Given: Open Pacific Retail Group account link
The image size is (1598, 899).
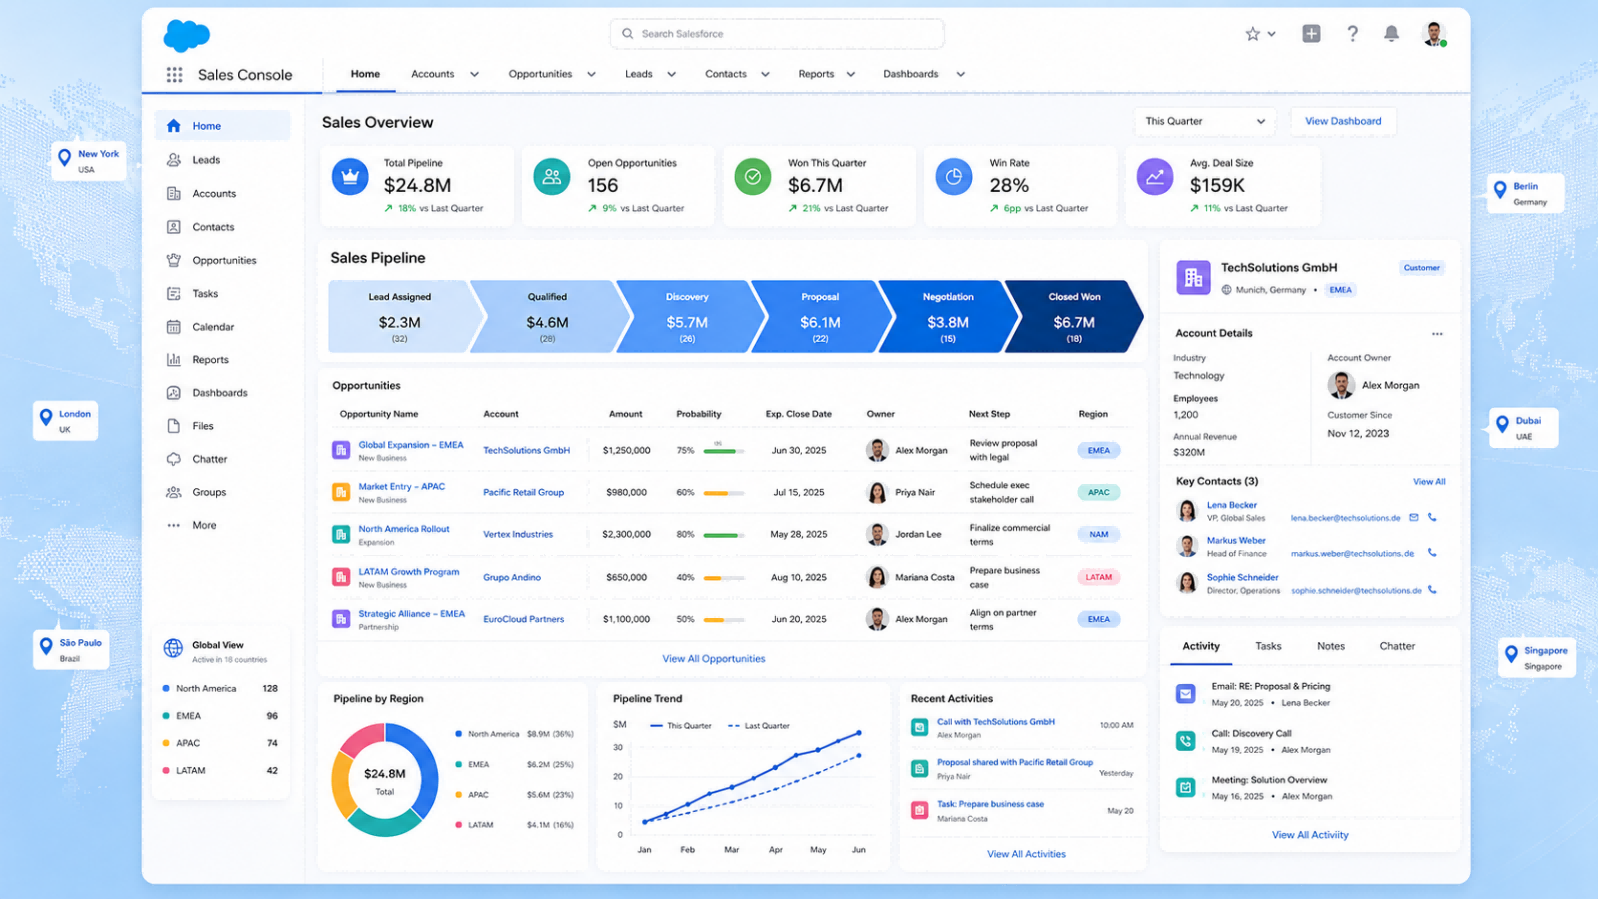Looking at the screenshot, I should coord(523,492).
